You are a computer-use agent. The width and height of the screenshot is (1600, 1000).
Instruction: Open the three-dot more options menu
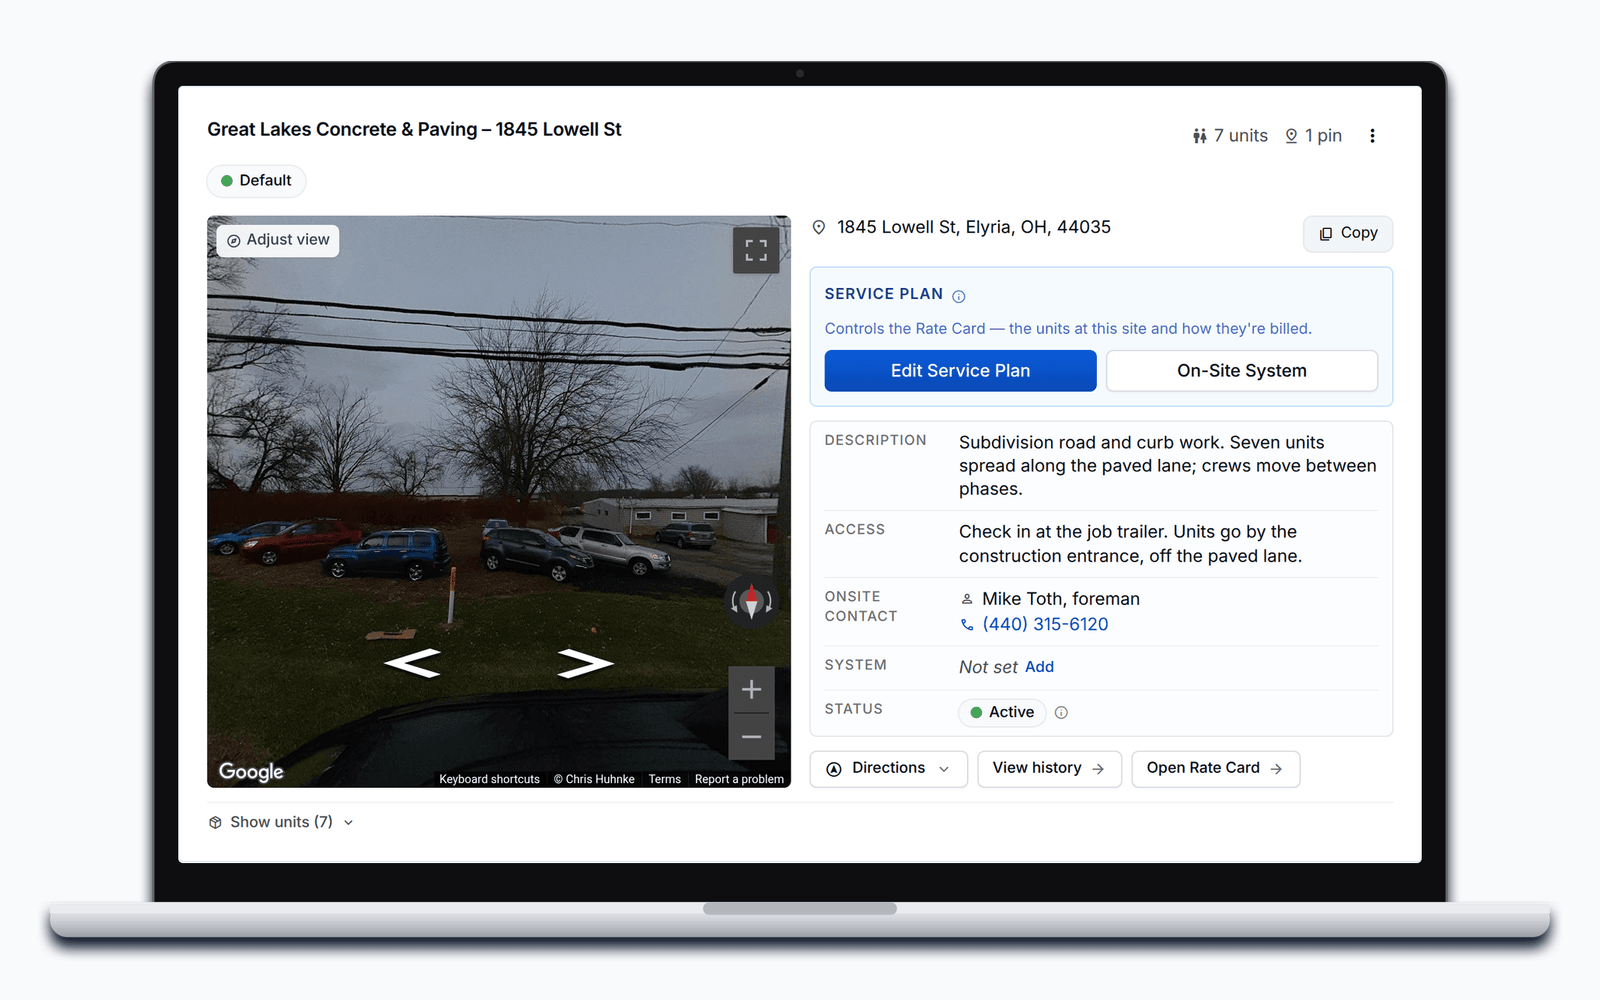click(1372, 136)
